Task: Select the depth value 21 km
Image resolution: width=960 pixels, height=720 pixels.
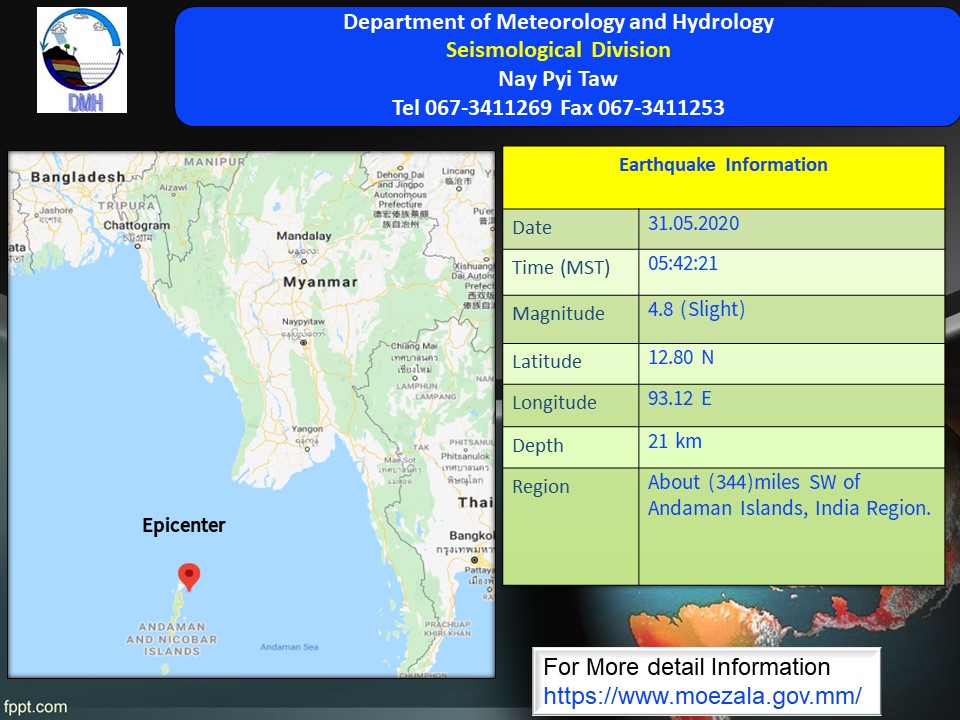Action: (x=675, y=441)
